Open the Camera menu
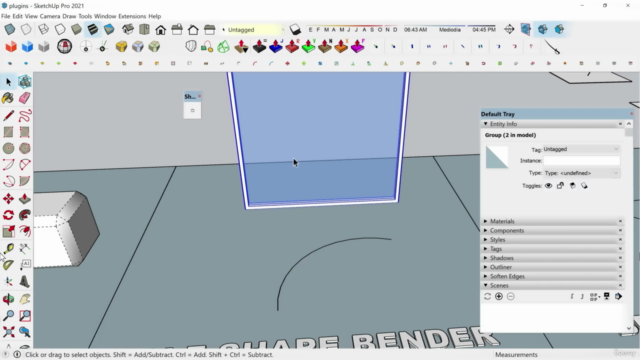The height and width of the screenshot is (360, 640). 50,16
